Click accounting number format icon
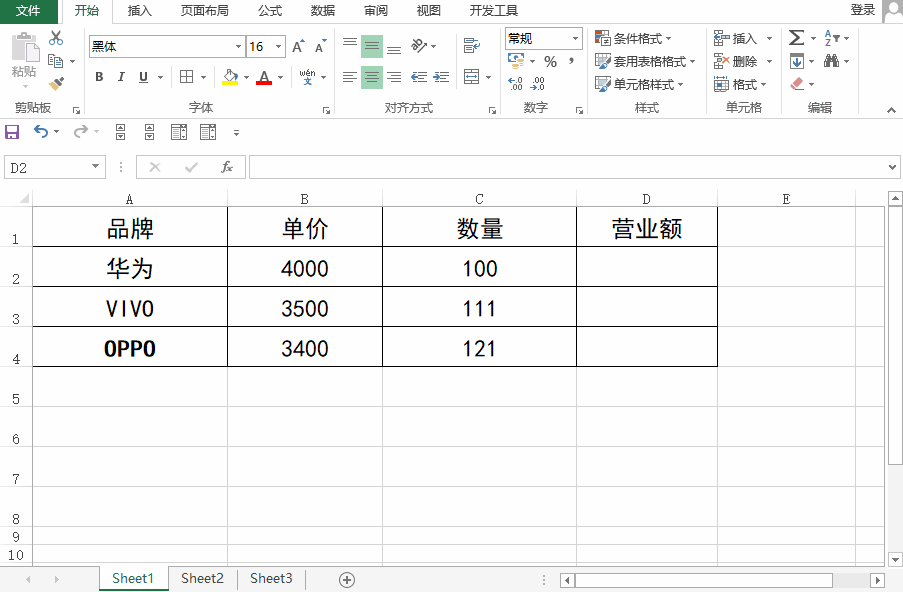Image resolution: width=903 pixels, height=592 pixels. point(516,60)
